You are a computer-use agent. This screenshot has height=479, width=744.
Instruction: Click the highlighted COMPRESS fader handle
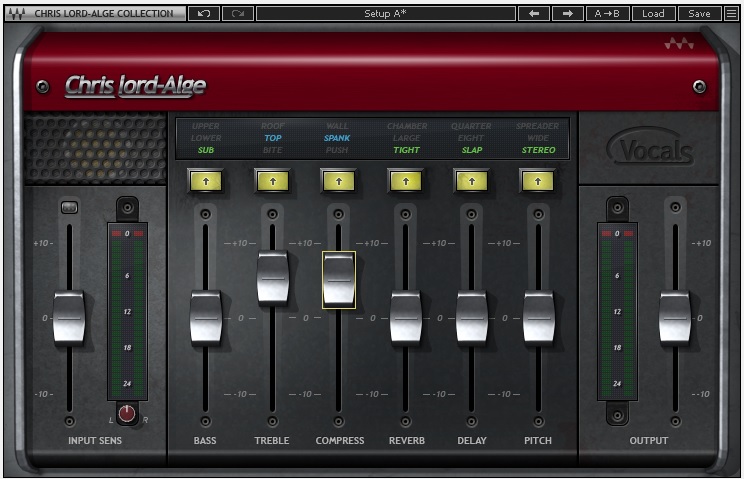point(339,279)
